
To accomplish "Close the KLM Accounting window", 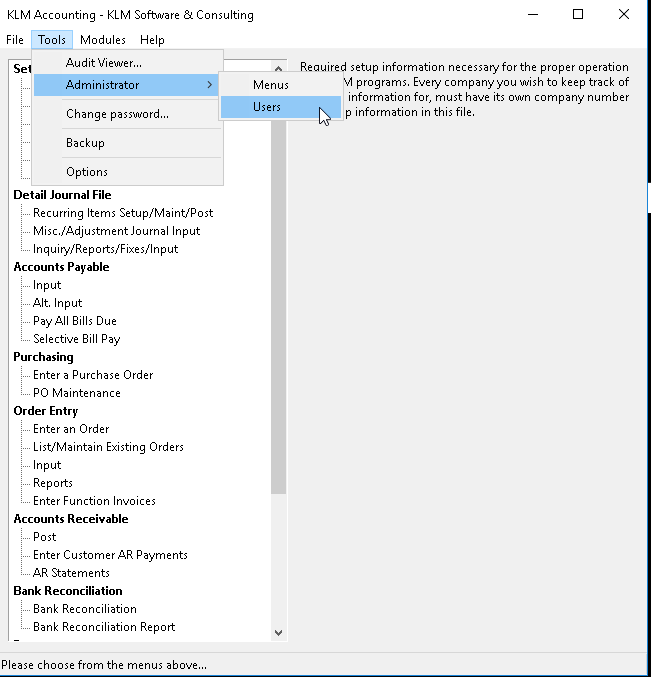I will (624, 14).
